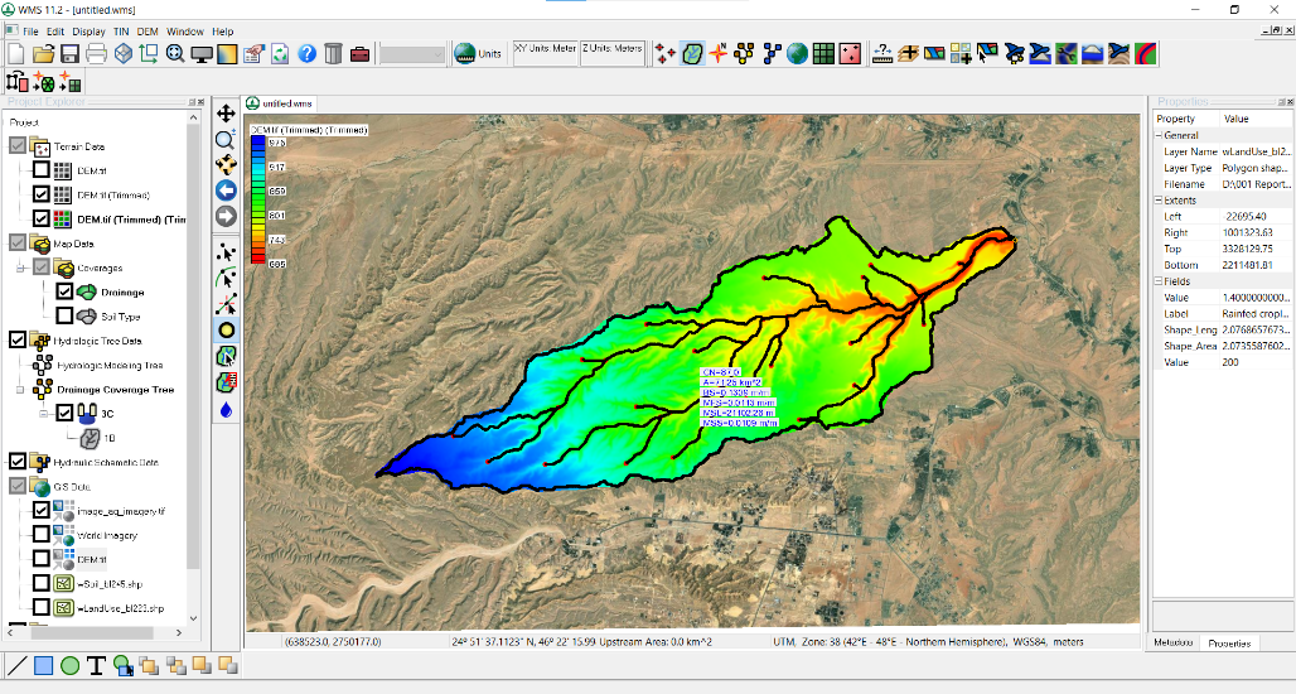
Task: Open the GIS module globe icon
Action: click(x=797, y=54)
